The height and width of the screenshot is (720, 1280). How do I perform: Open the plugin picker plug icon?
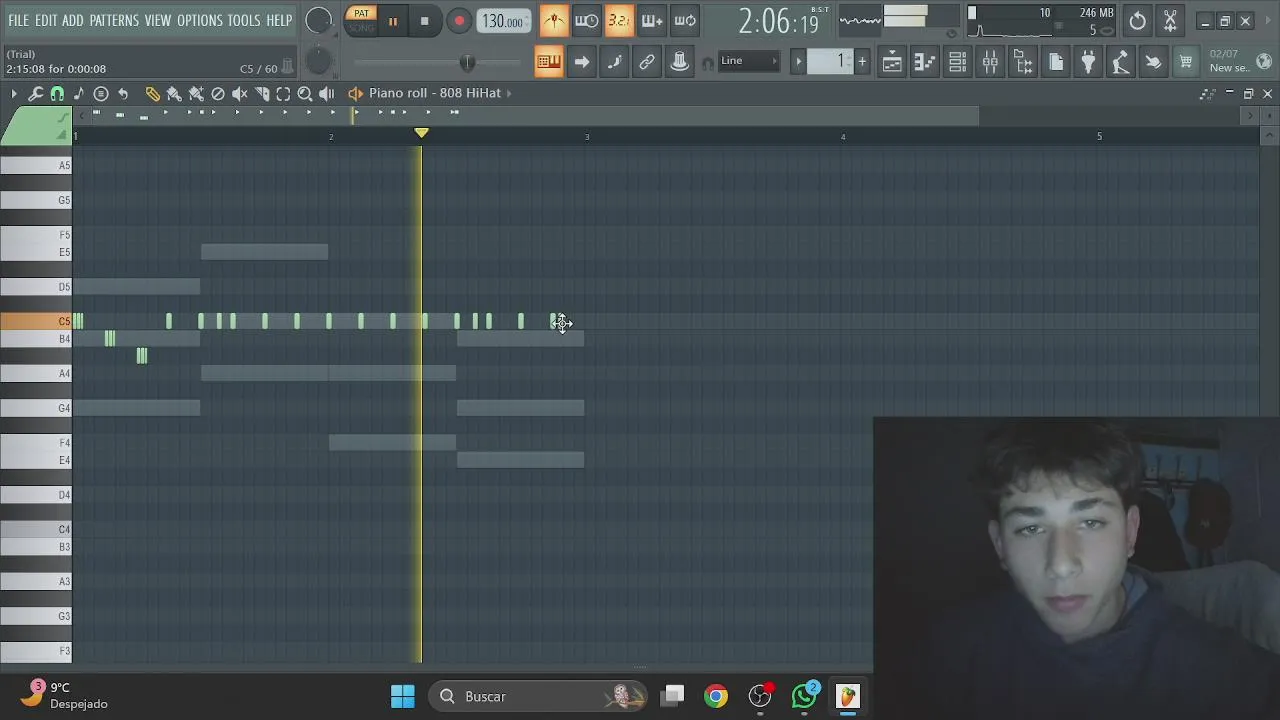click(1088, 62)
